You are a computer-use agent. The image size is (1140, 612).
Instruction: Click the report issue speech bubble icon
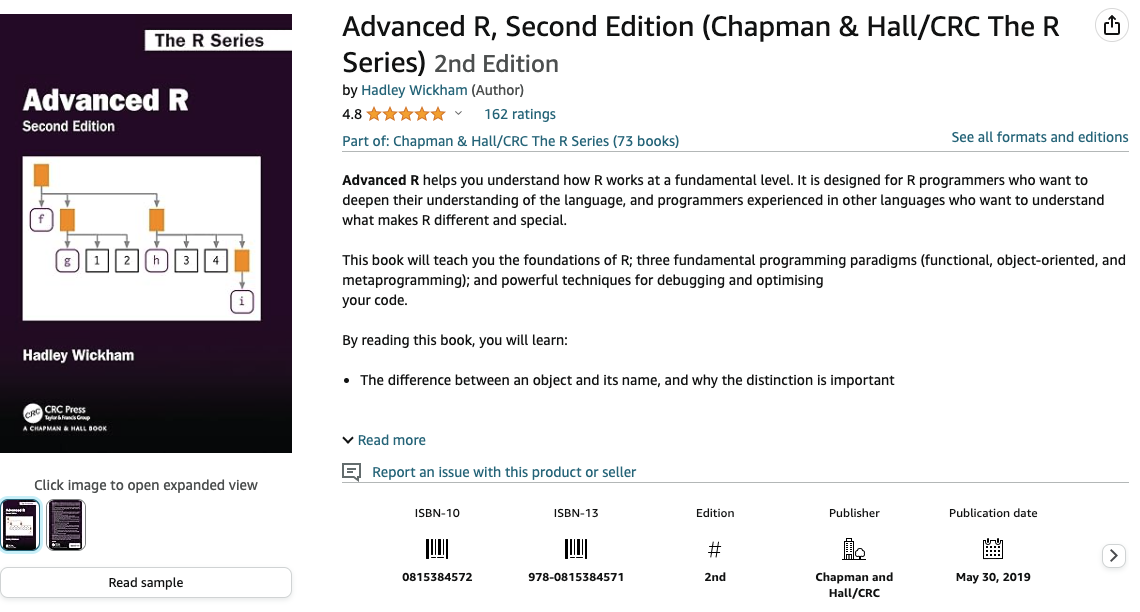[351, 472]
